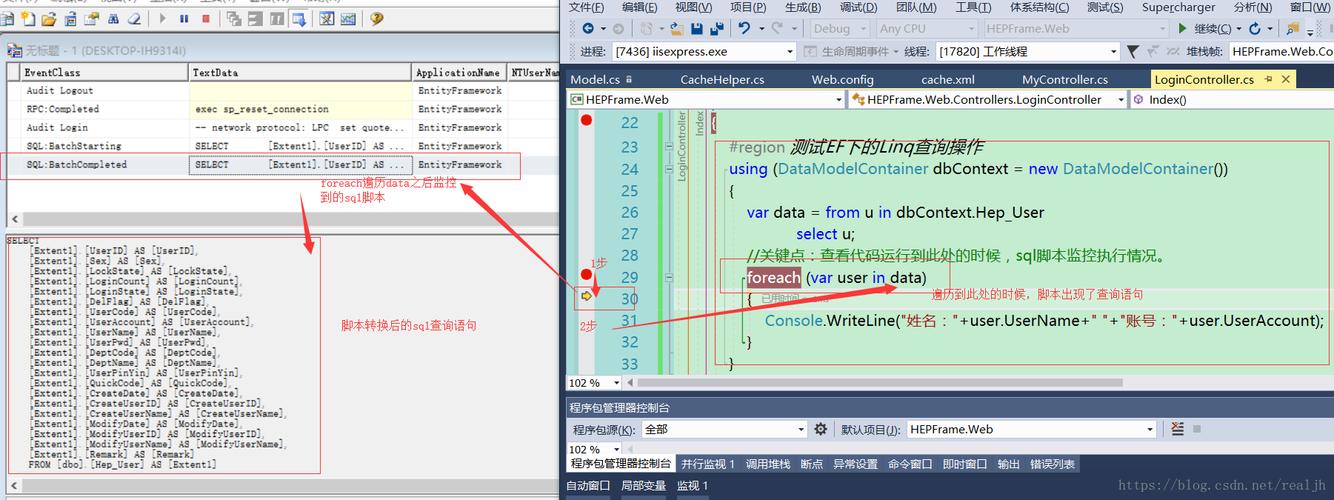Open 工具(T) menu in Visual Studio
This screenshot has height=500, width=1334.
pyautogui.click(x=973, y=7)
